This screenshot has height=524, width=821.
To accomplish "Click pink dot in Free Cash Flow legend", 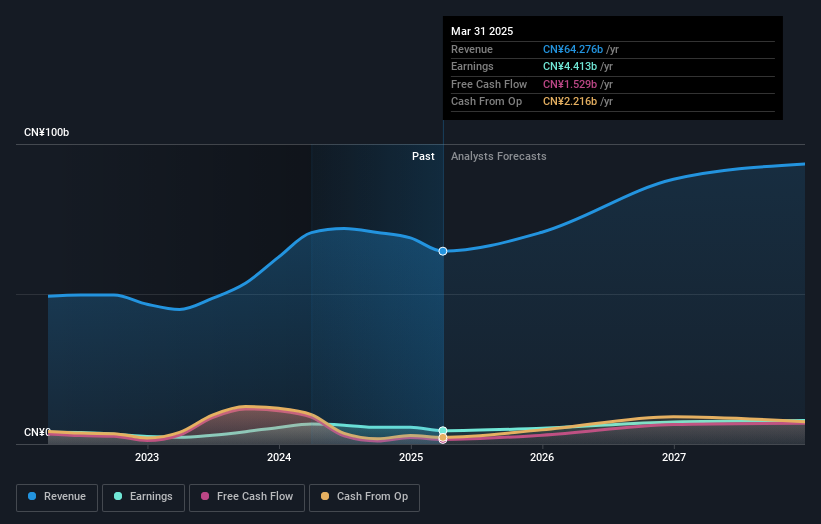I will (x=206, y=496).
